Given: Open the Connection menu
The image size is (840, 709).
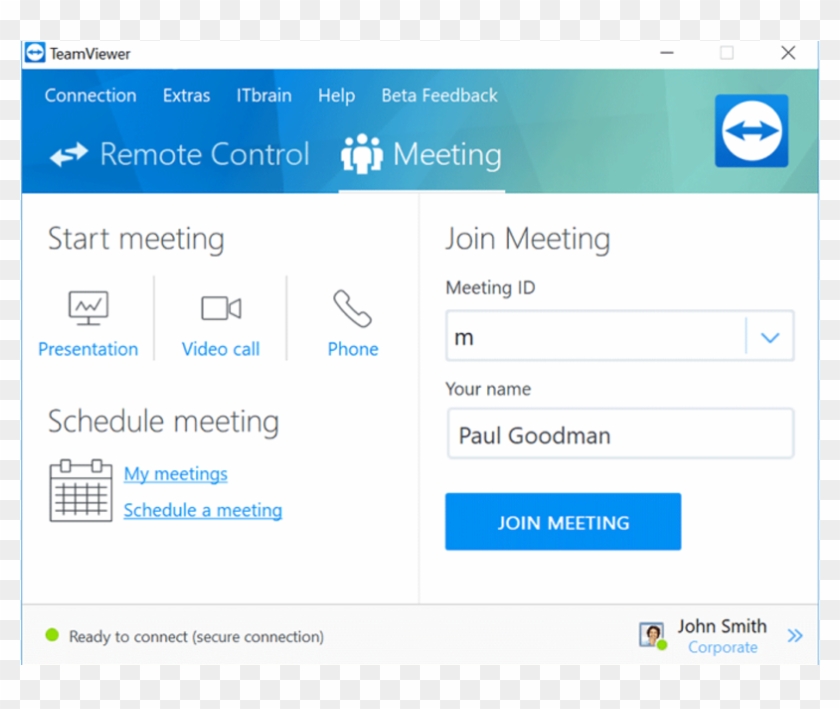Looking at the screenshot, I should point(90,96).
